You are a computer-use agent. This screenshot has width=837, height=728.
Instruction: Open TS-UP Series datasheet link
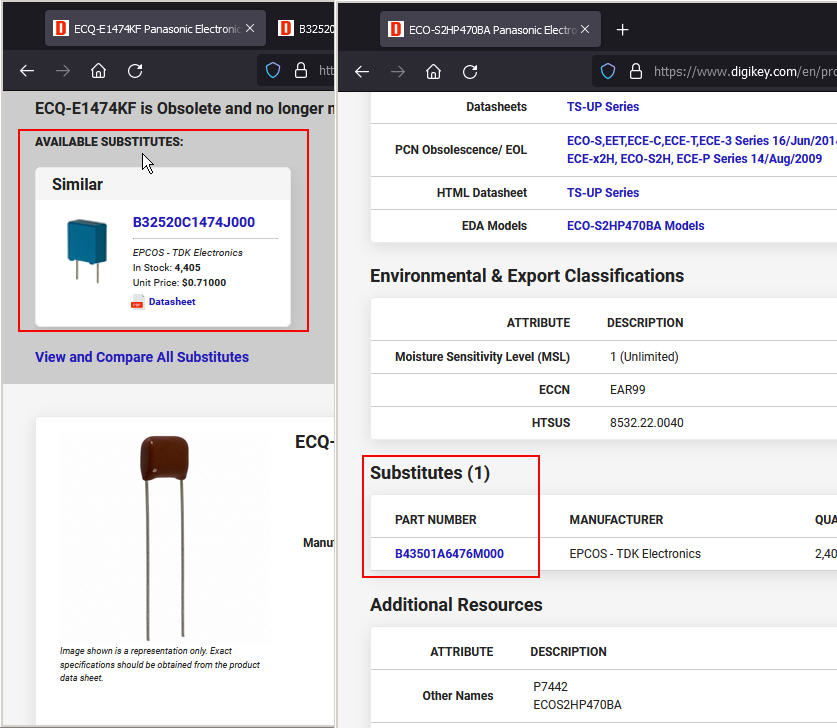click(x=603, y=107)
